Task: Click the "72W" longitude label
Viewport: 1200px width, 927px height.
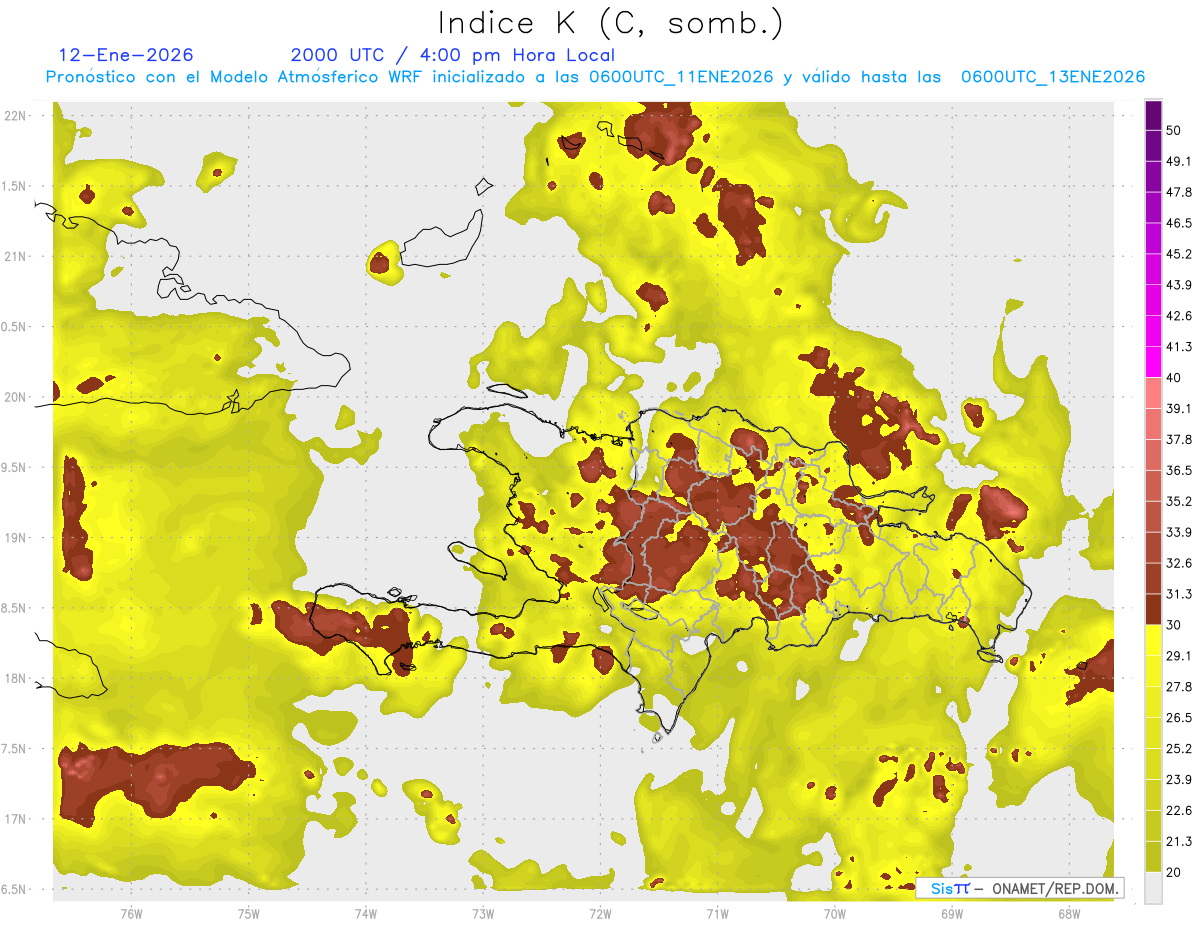Action: click(600, 913)
